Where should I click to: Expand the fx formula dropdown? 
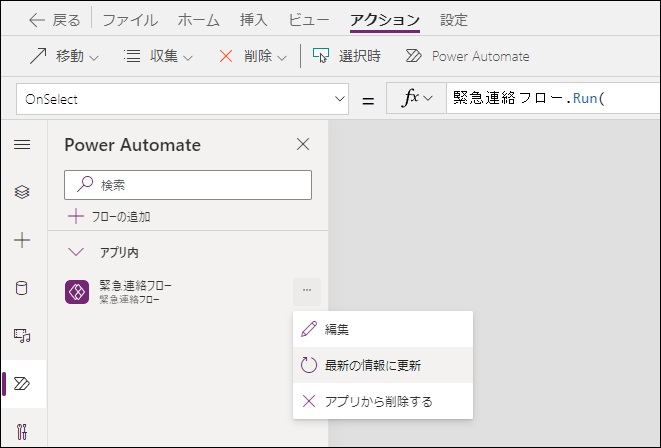click(416, 99)
